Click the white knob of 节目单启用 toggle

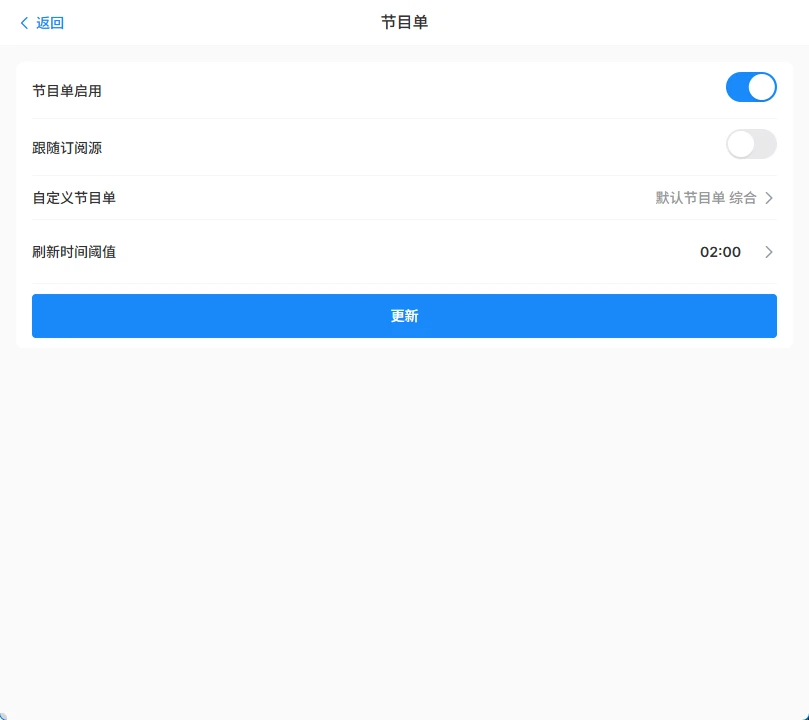762,88
